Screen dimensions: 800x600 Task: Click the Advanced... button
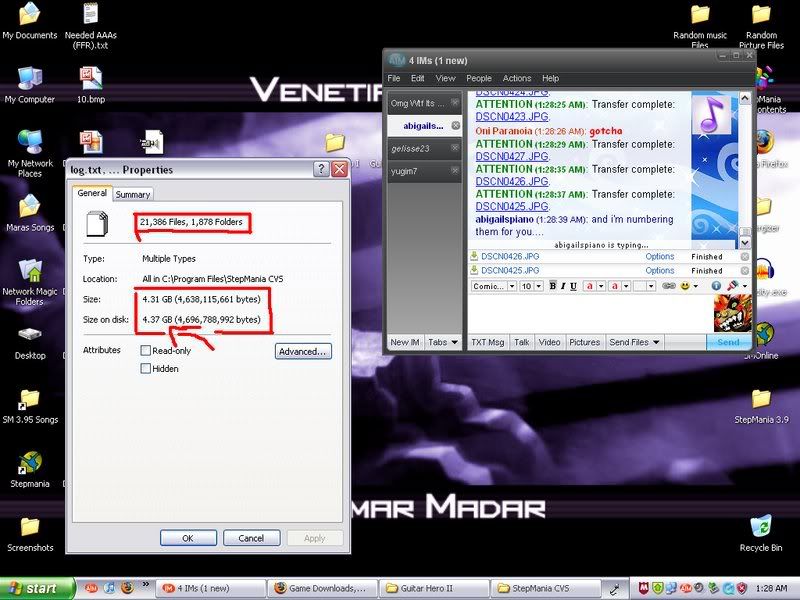302,352
